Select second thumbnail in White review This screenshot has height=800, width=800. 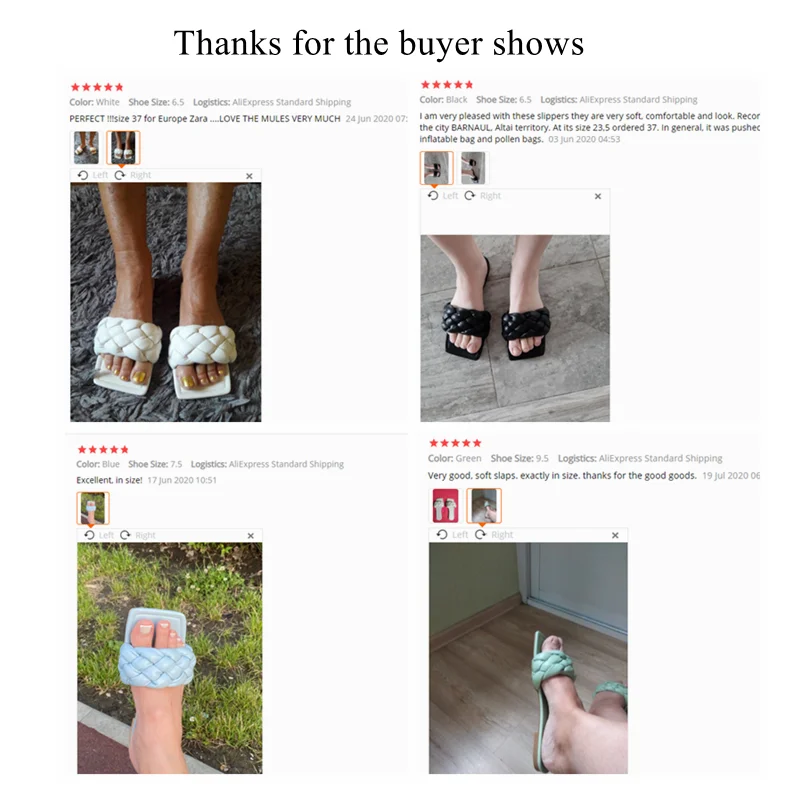[x=123, y=148]
